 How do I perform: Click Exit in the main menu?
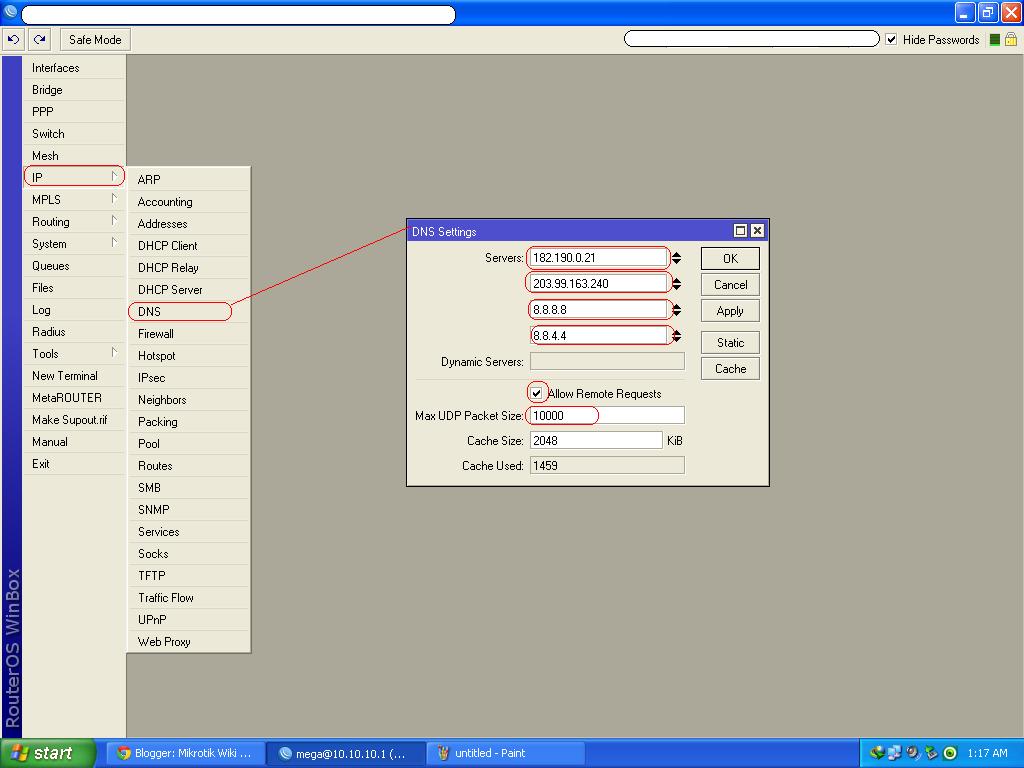[74, 464]
